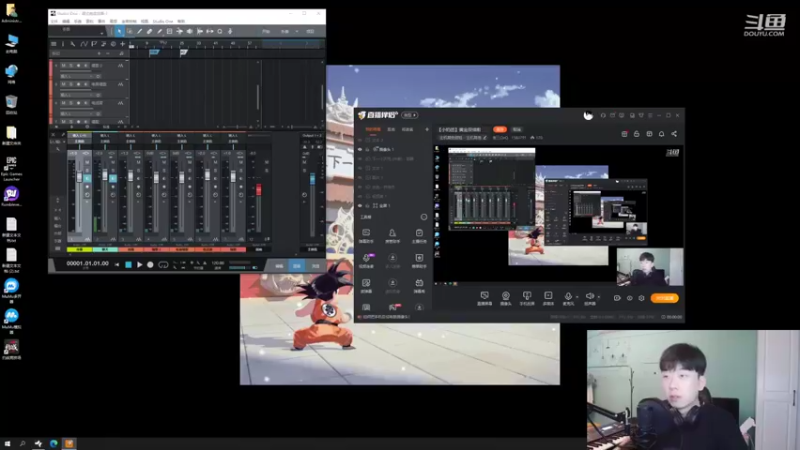Open the first item in Studio One menu bar
Viewport: 800px width, 450px height.
coord(54,21)
